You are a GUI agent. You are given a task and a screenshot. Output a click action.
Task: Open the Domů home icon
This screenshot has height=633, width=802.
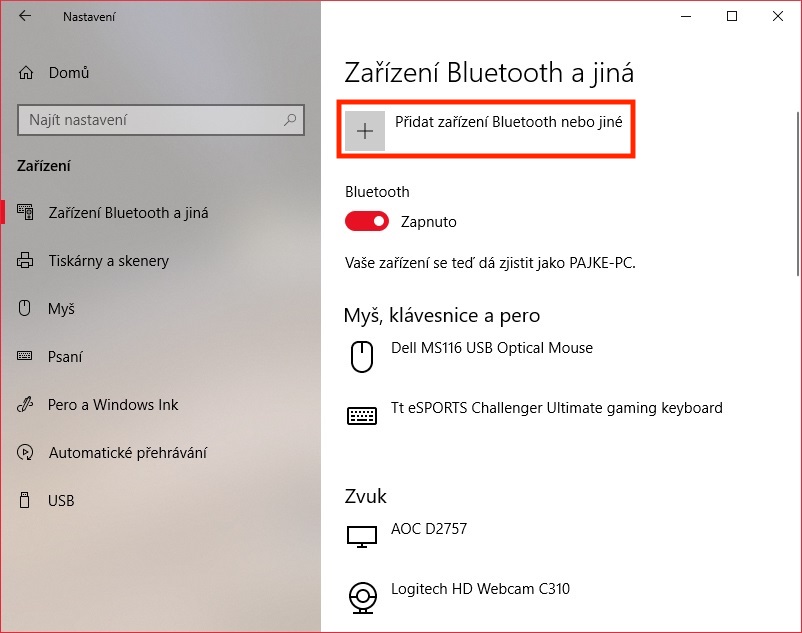click(26, 73)
